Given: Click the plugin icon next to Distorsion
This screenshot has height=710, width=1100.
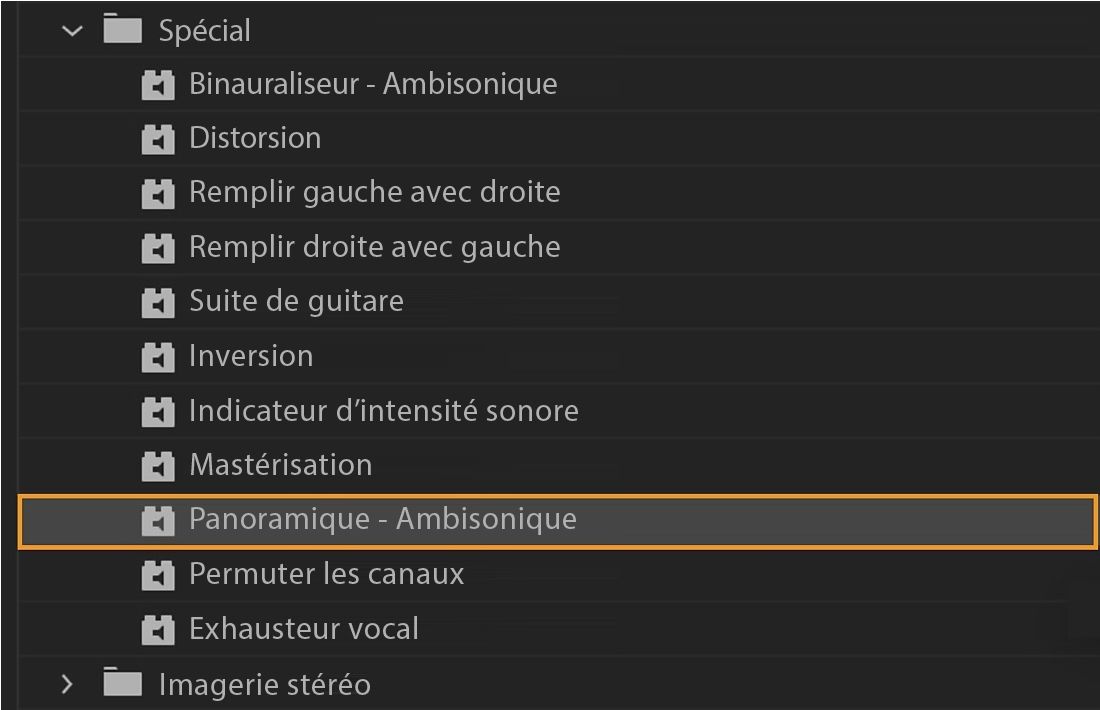Looking at the screenshot, I should coord(158,138).
